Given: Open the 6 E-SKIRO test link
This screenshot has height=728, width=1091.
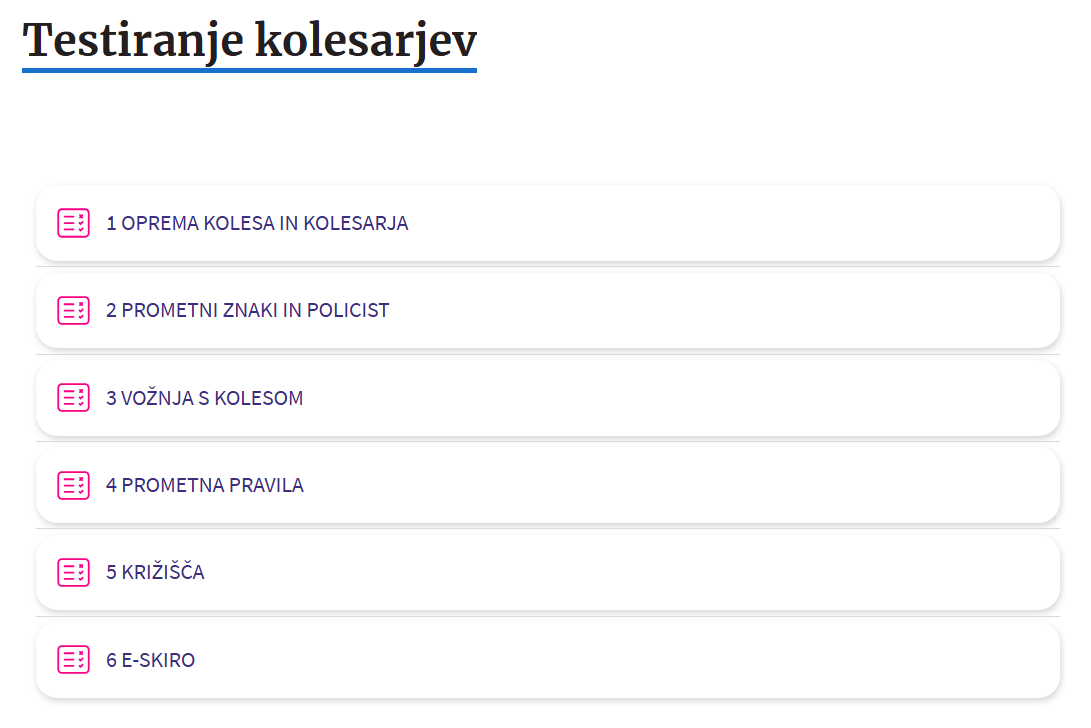Looking at the screenshot, I should 150,660.
